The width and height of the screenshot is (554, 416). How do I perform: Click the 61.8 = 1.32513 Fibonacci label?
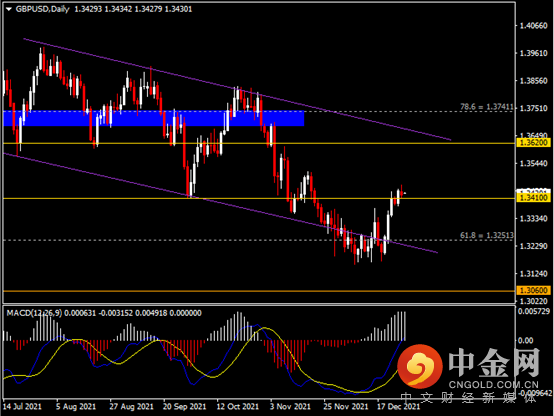(x=487, y=235)
